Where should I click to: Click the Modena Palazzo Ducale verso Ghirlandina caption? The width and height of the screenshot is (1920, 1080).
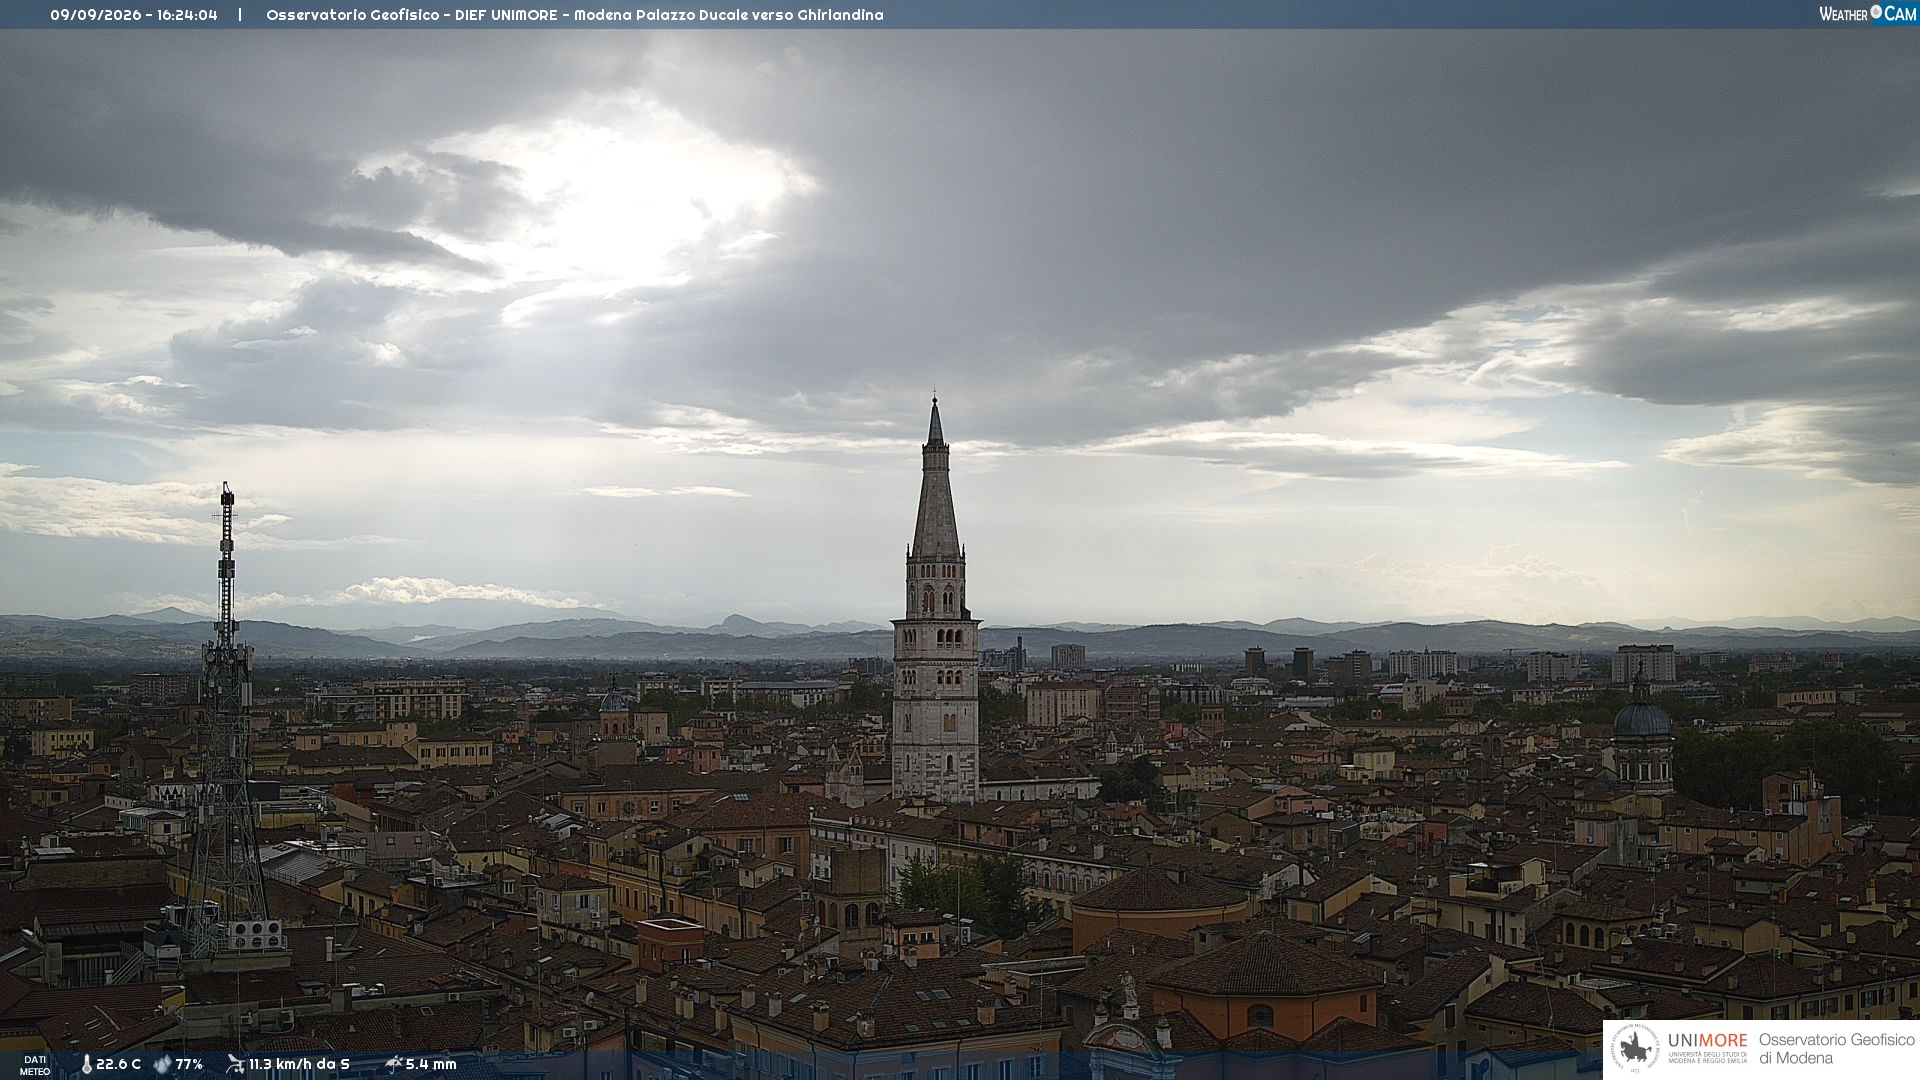pos(728,15)
